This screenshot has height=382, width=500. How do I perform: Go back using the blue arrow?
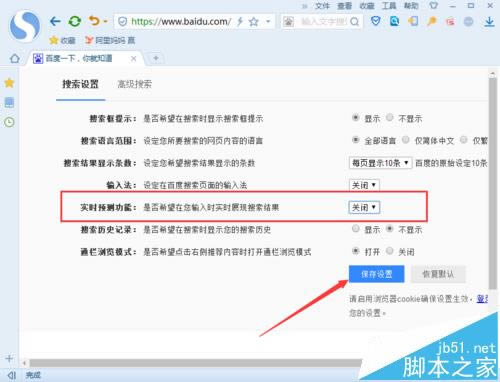[x=55, y=22]
